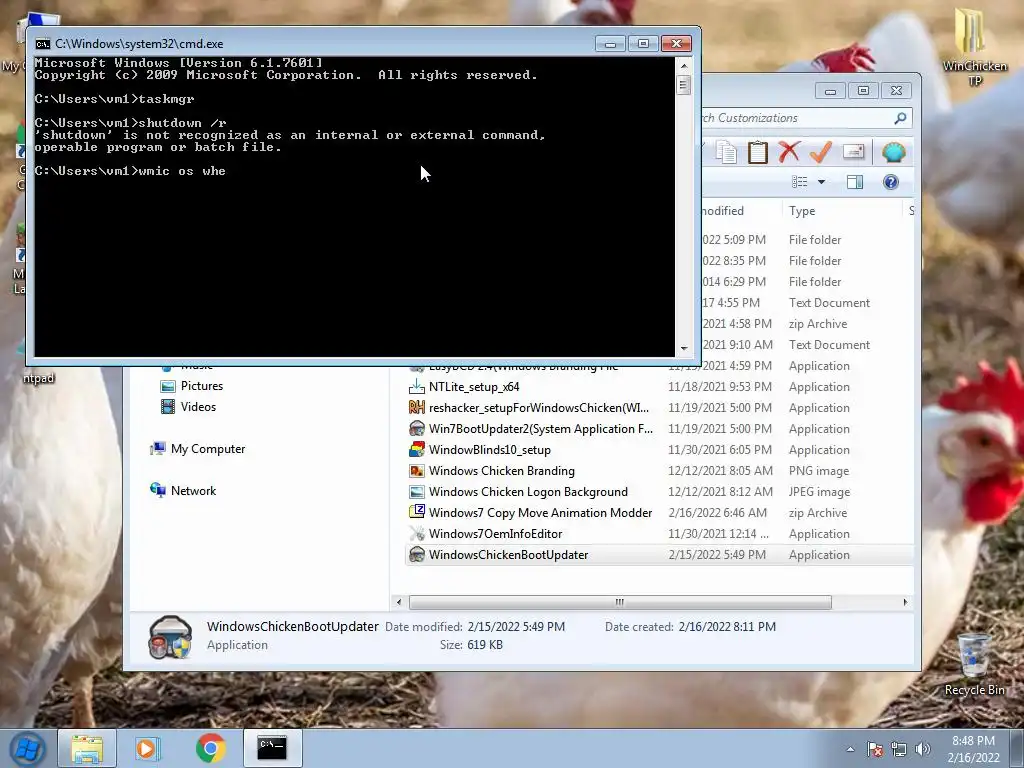Viewport: 1024px width, 768px height.
Task: Click the large WindowsChickenBootUpdater icon in details pane
Action: (170, 637)
